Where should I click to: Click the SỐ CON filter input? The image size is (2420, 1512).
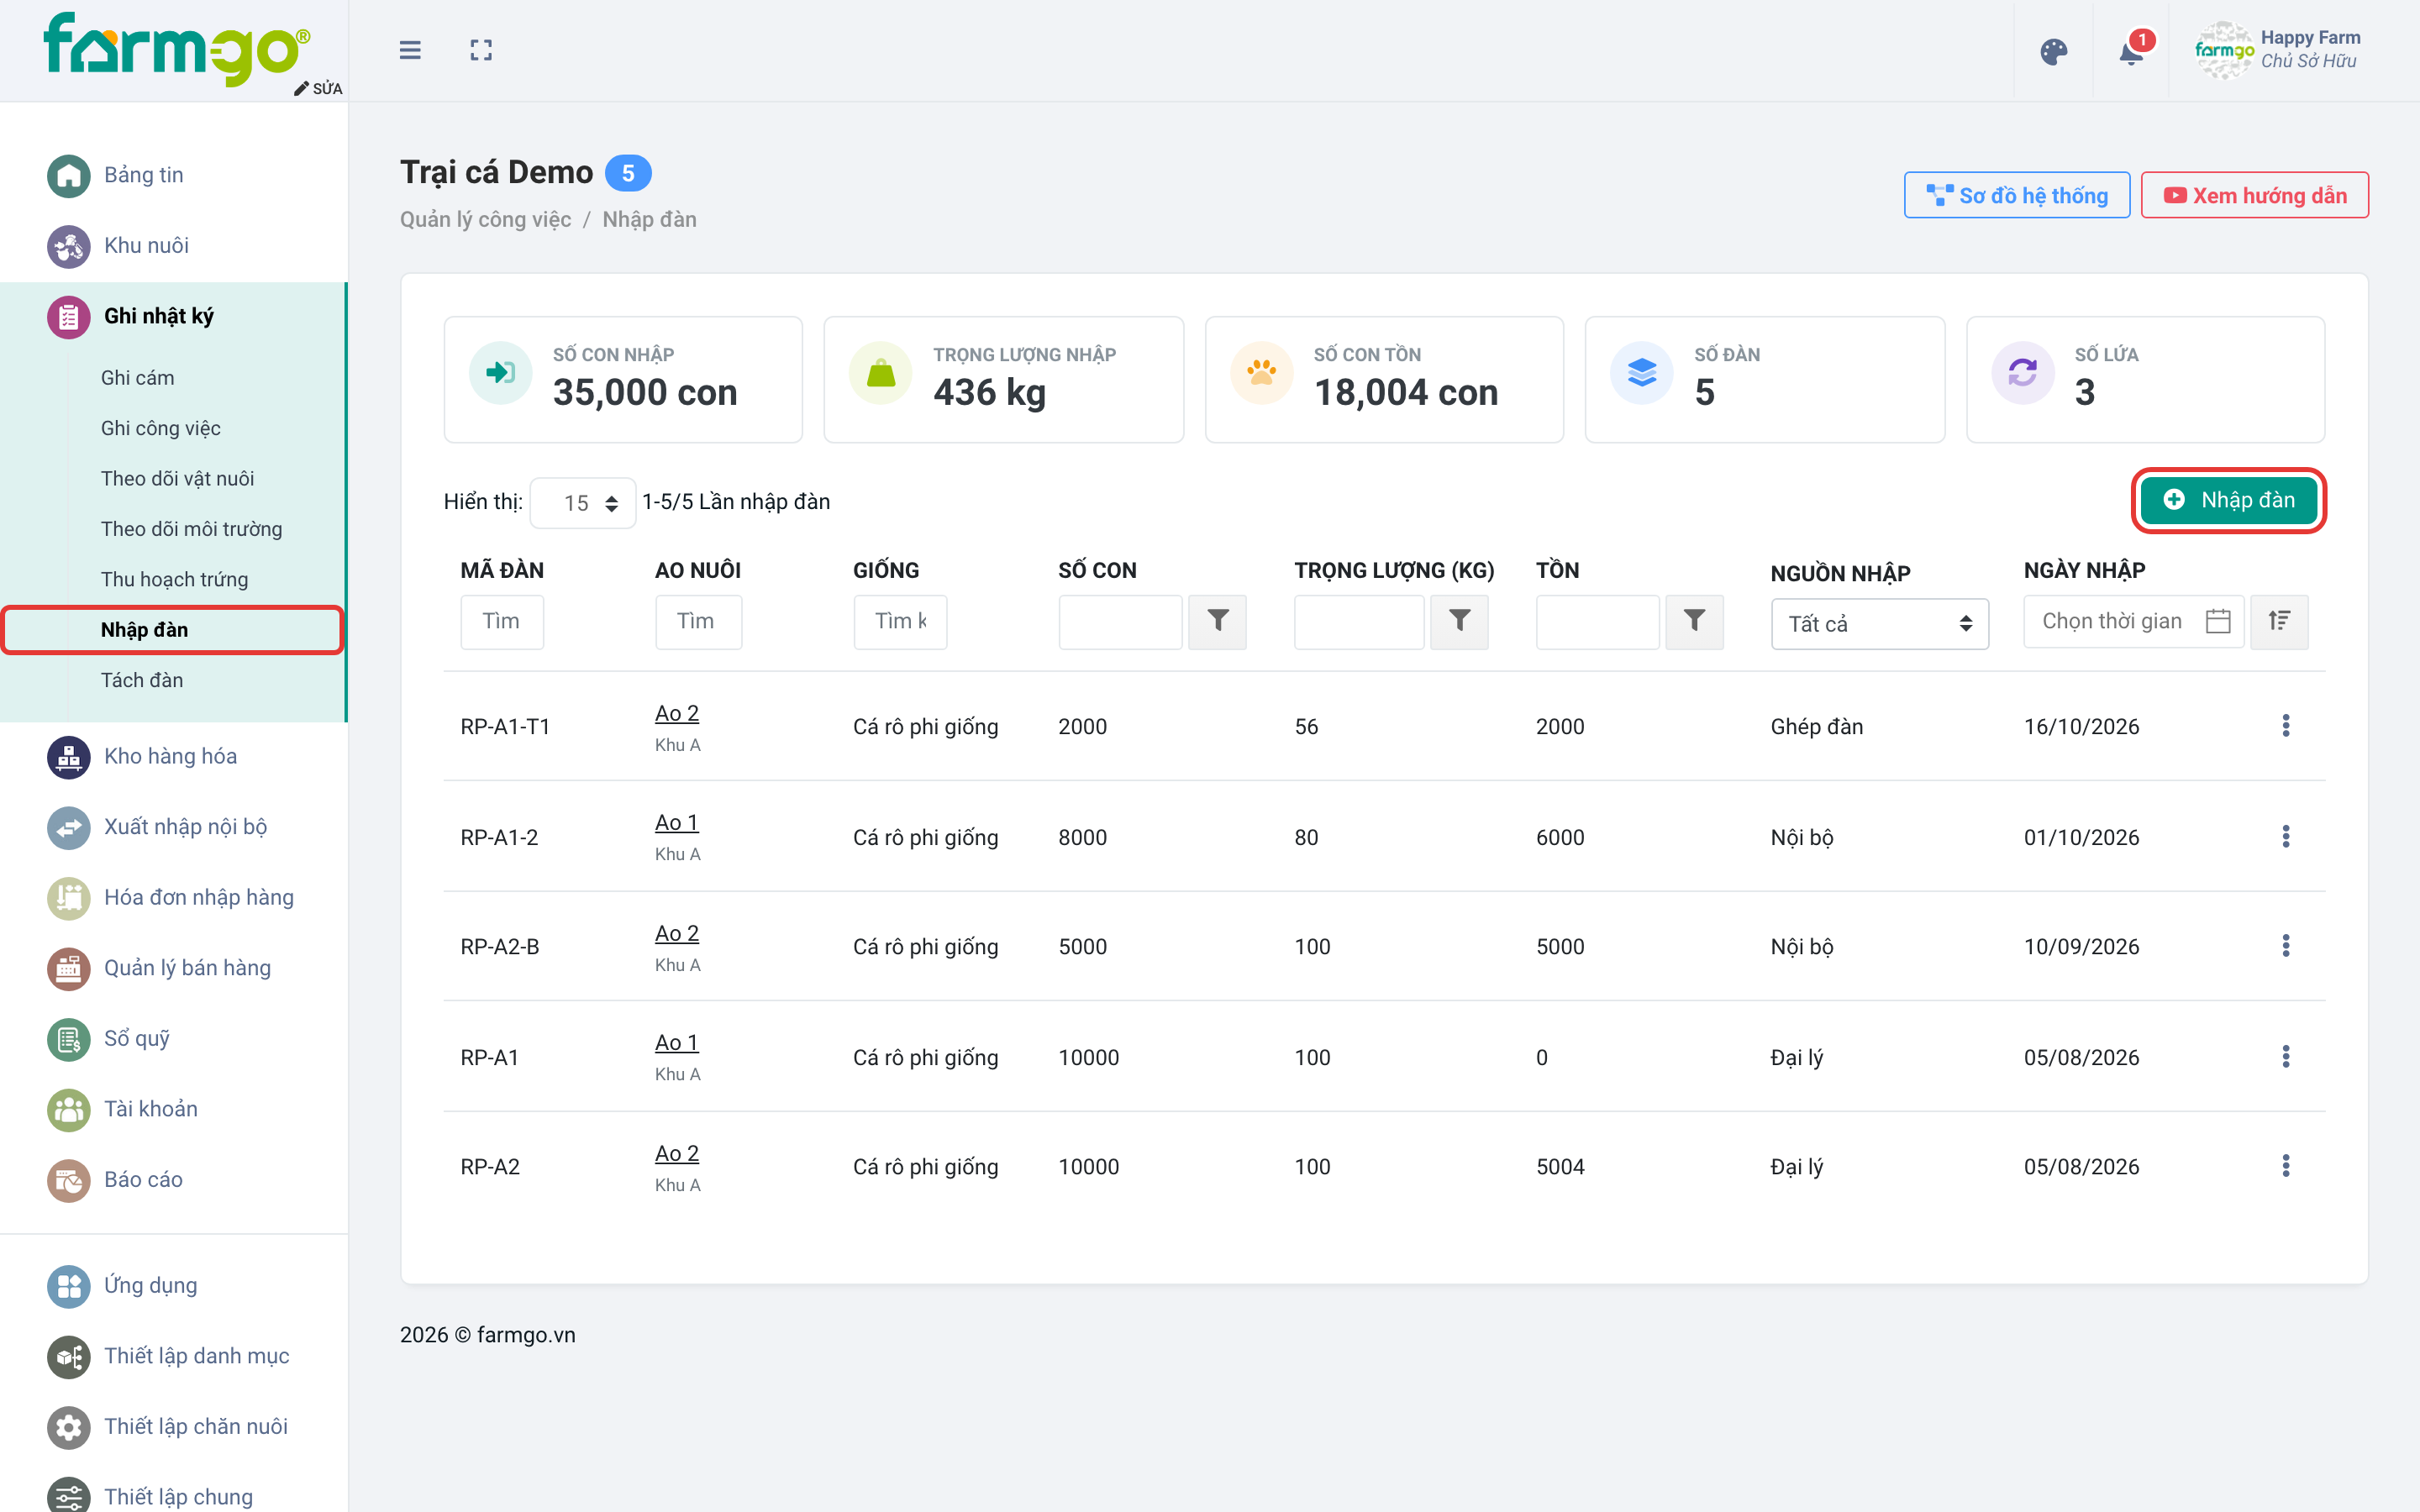click(1120, 621)
